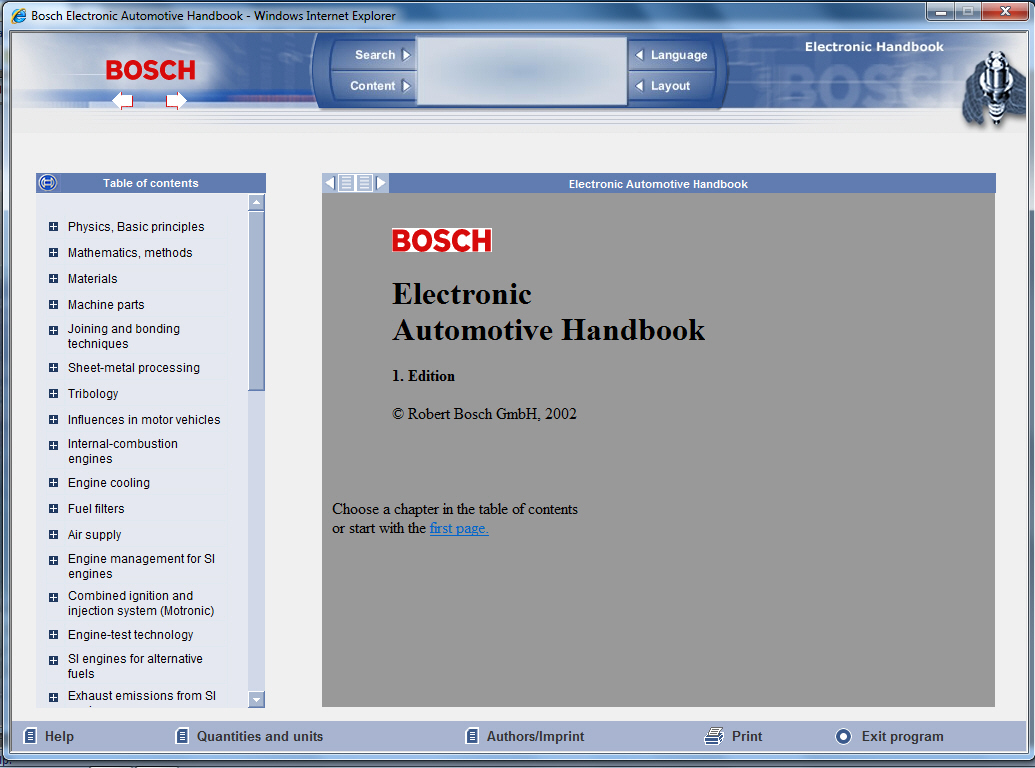Expand the Materials chapter
1035x768 pixels.
[53, 278]
